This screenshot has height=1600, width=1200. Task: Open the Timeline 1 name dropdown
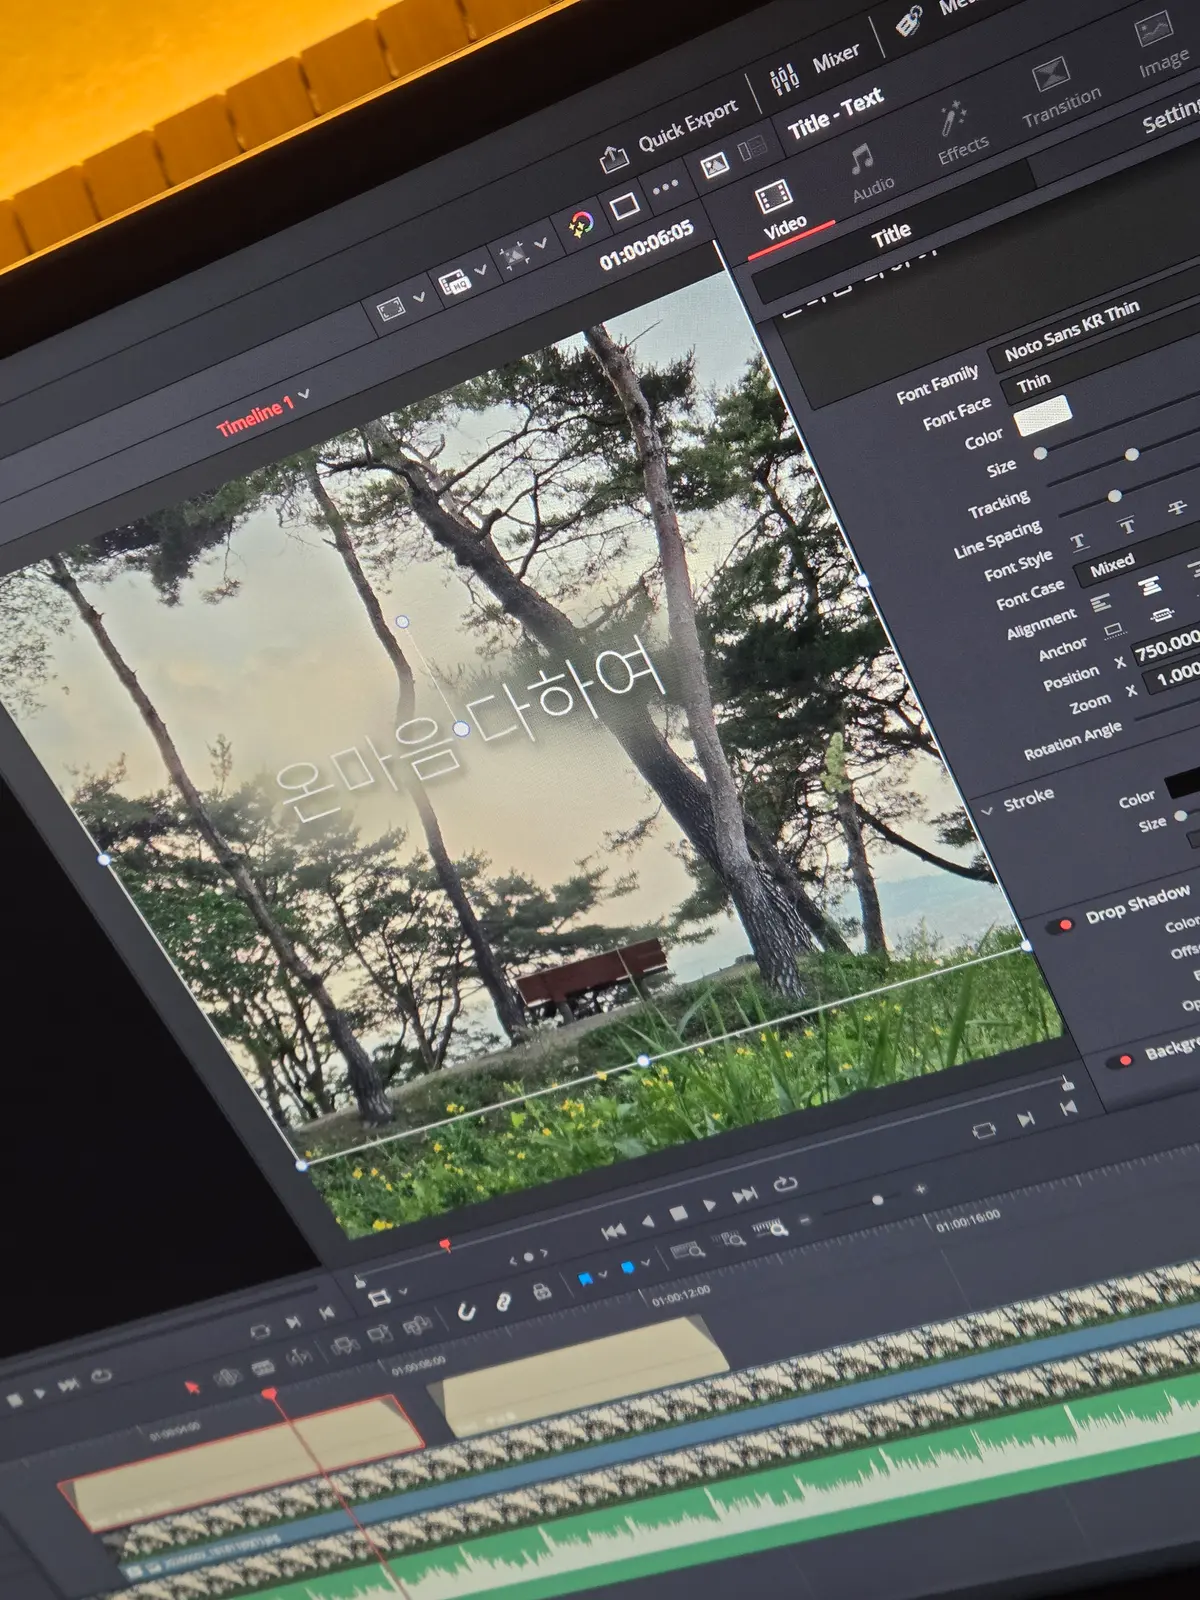click(263, 413)
